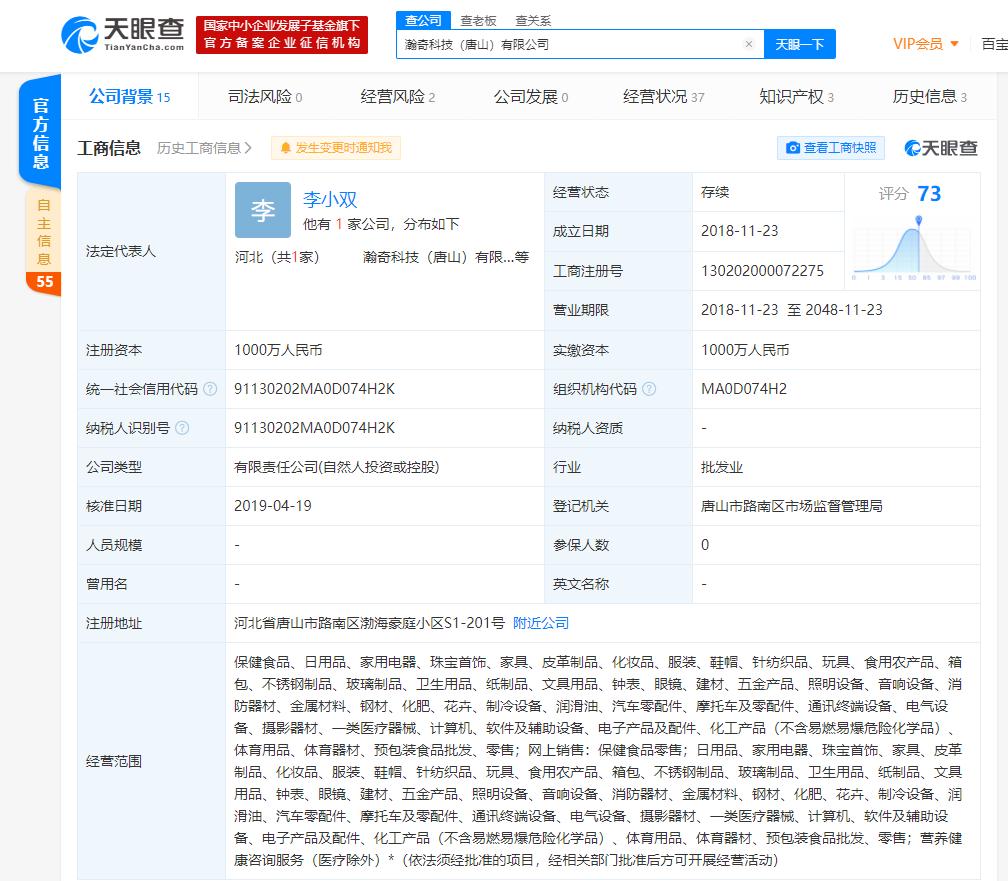The image size is (1008, 881).
Task: Open the 历史工商信息 link with chevron
Action: (204, 148)
